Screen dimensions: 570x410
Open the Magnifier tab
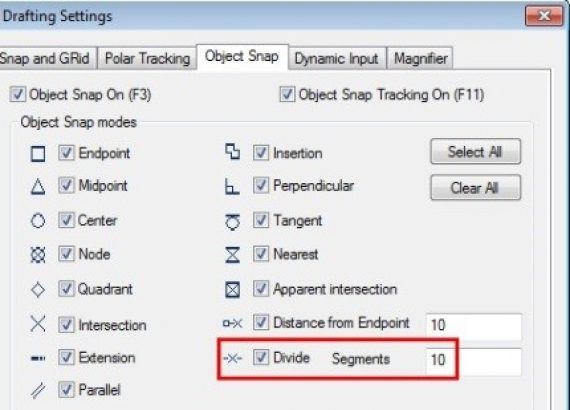point(421,58)
